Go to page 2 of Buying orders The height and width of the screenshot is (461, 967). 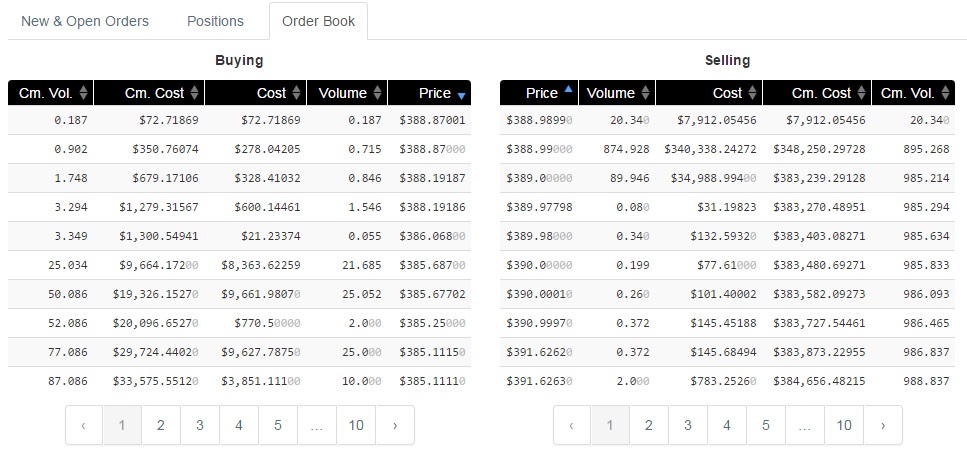tap(160, 425)
